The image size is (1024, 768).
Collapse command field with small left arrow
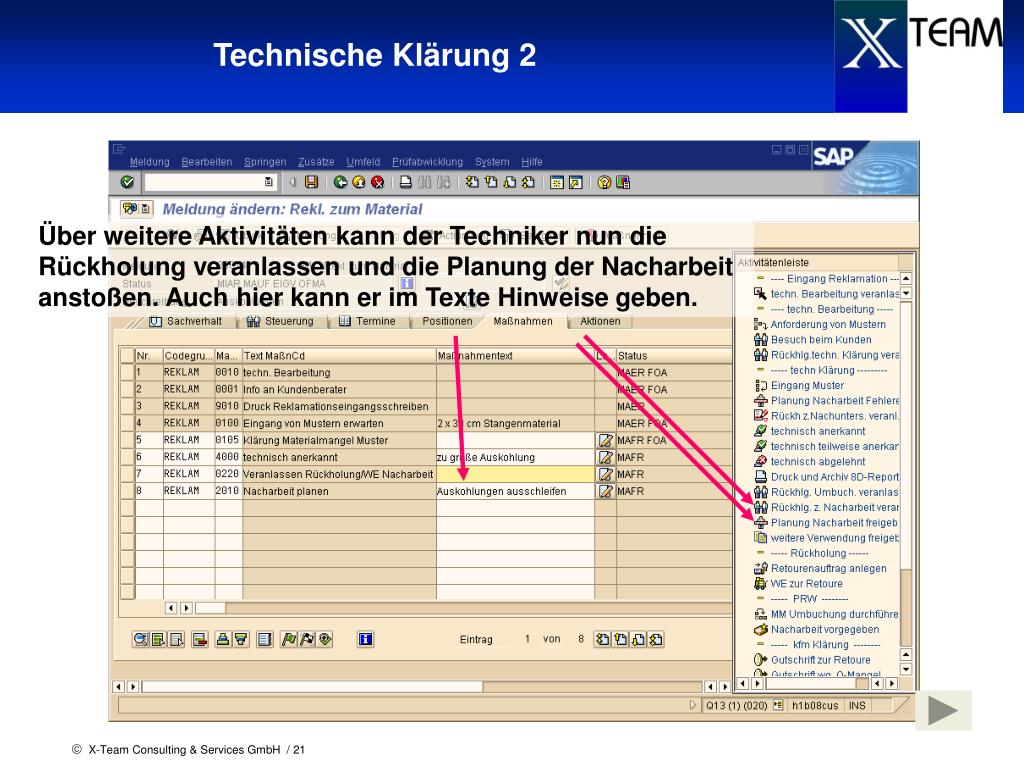point(293,182)
